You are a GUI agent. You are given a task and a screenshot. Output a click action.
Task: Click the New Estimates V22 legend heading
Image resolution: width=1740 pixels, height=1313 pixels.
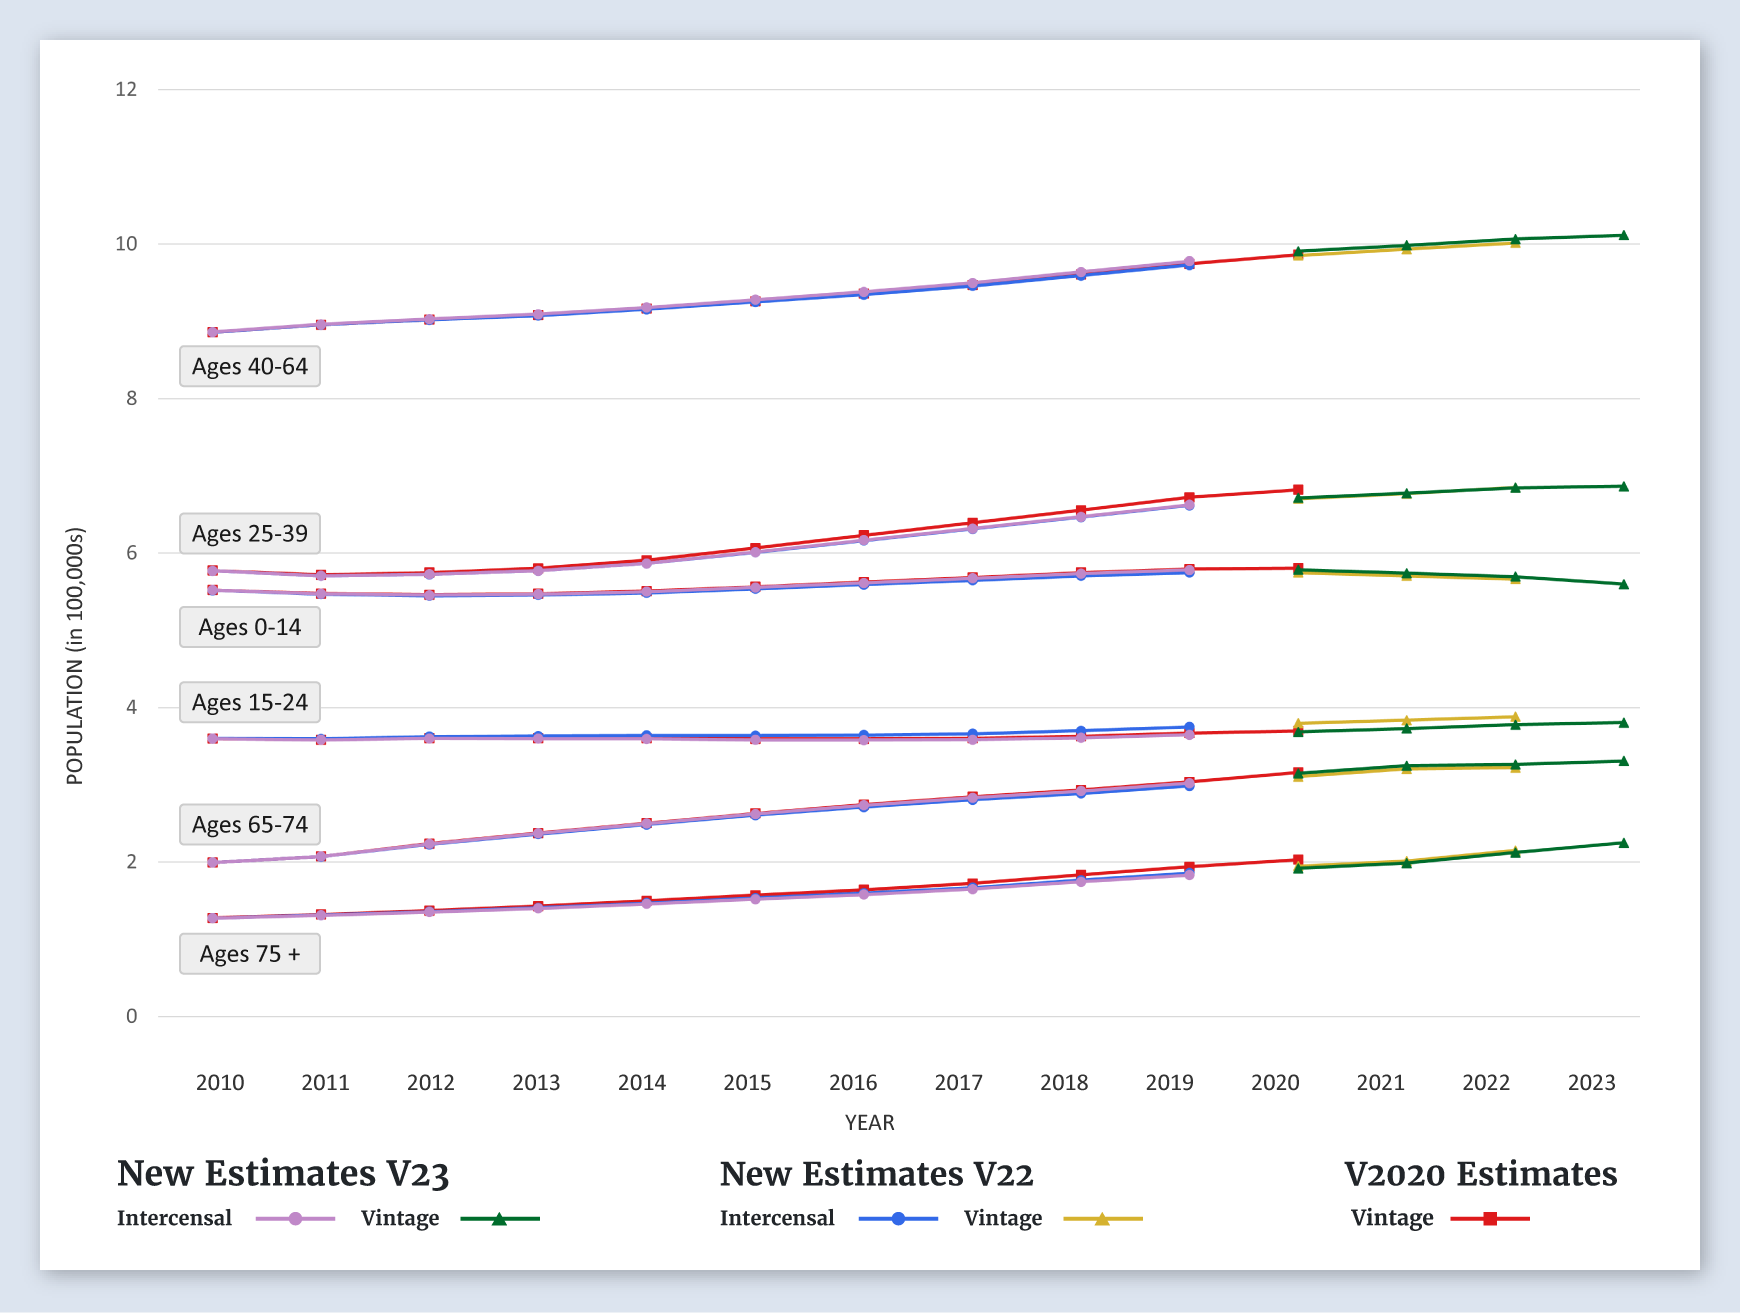tap(876, 1174)
